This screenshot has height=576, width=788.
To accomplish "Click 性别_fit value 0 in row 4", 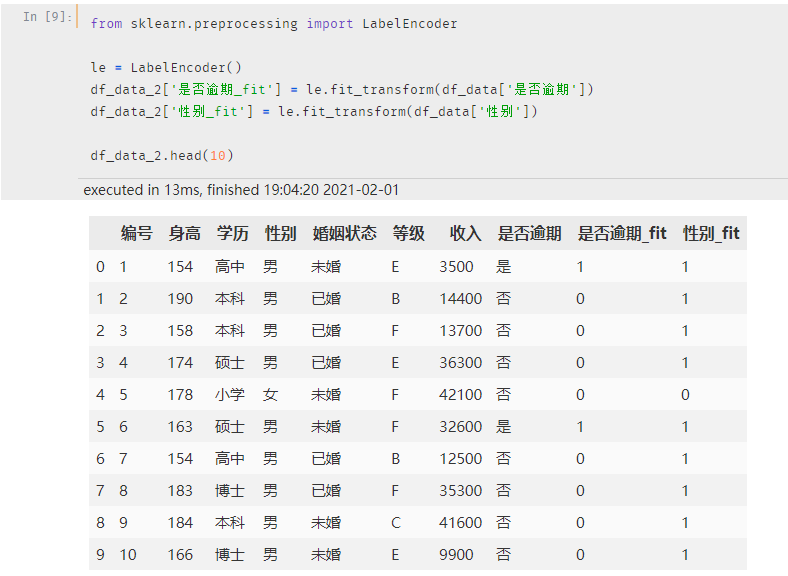I will [685, 395].
